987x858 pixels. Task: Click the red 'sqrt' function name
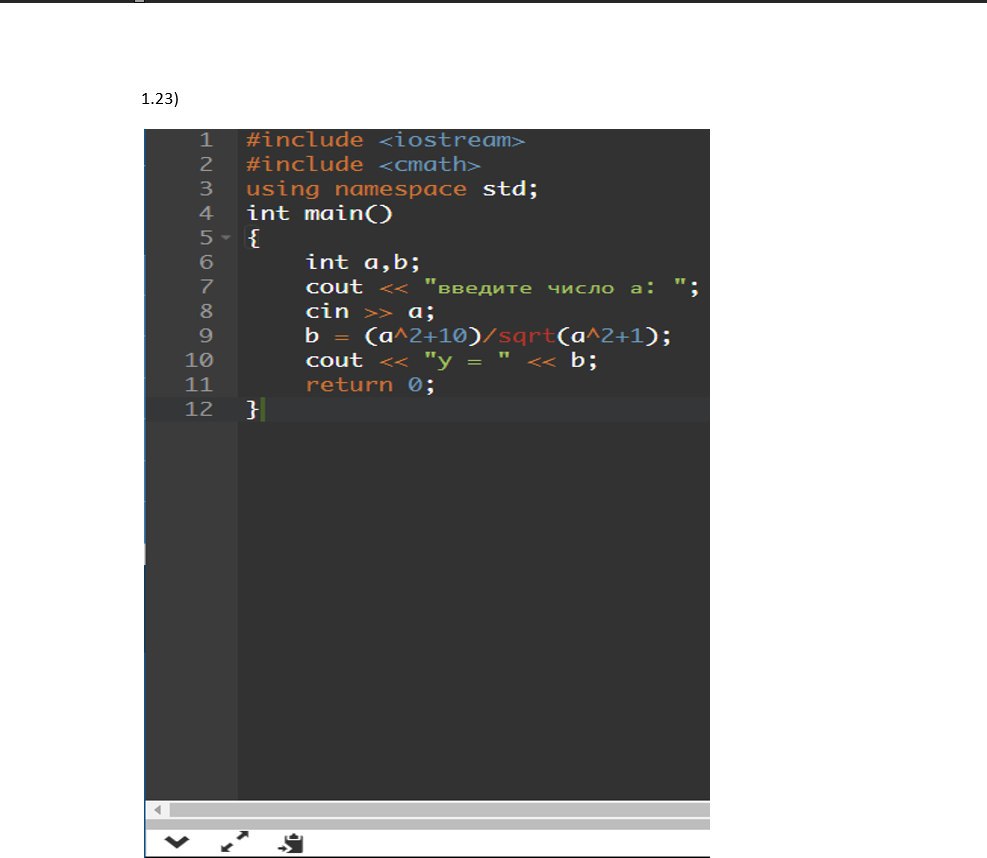[x=527, y=336]
